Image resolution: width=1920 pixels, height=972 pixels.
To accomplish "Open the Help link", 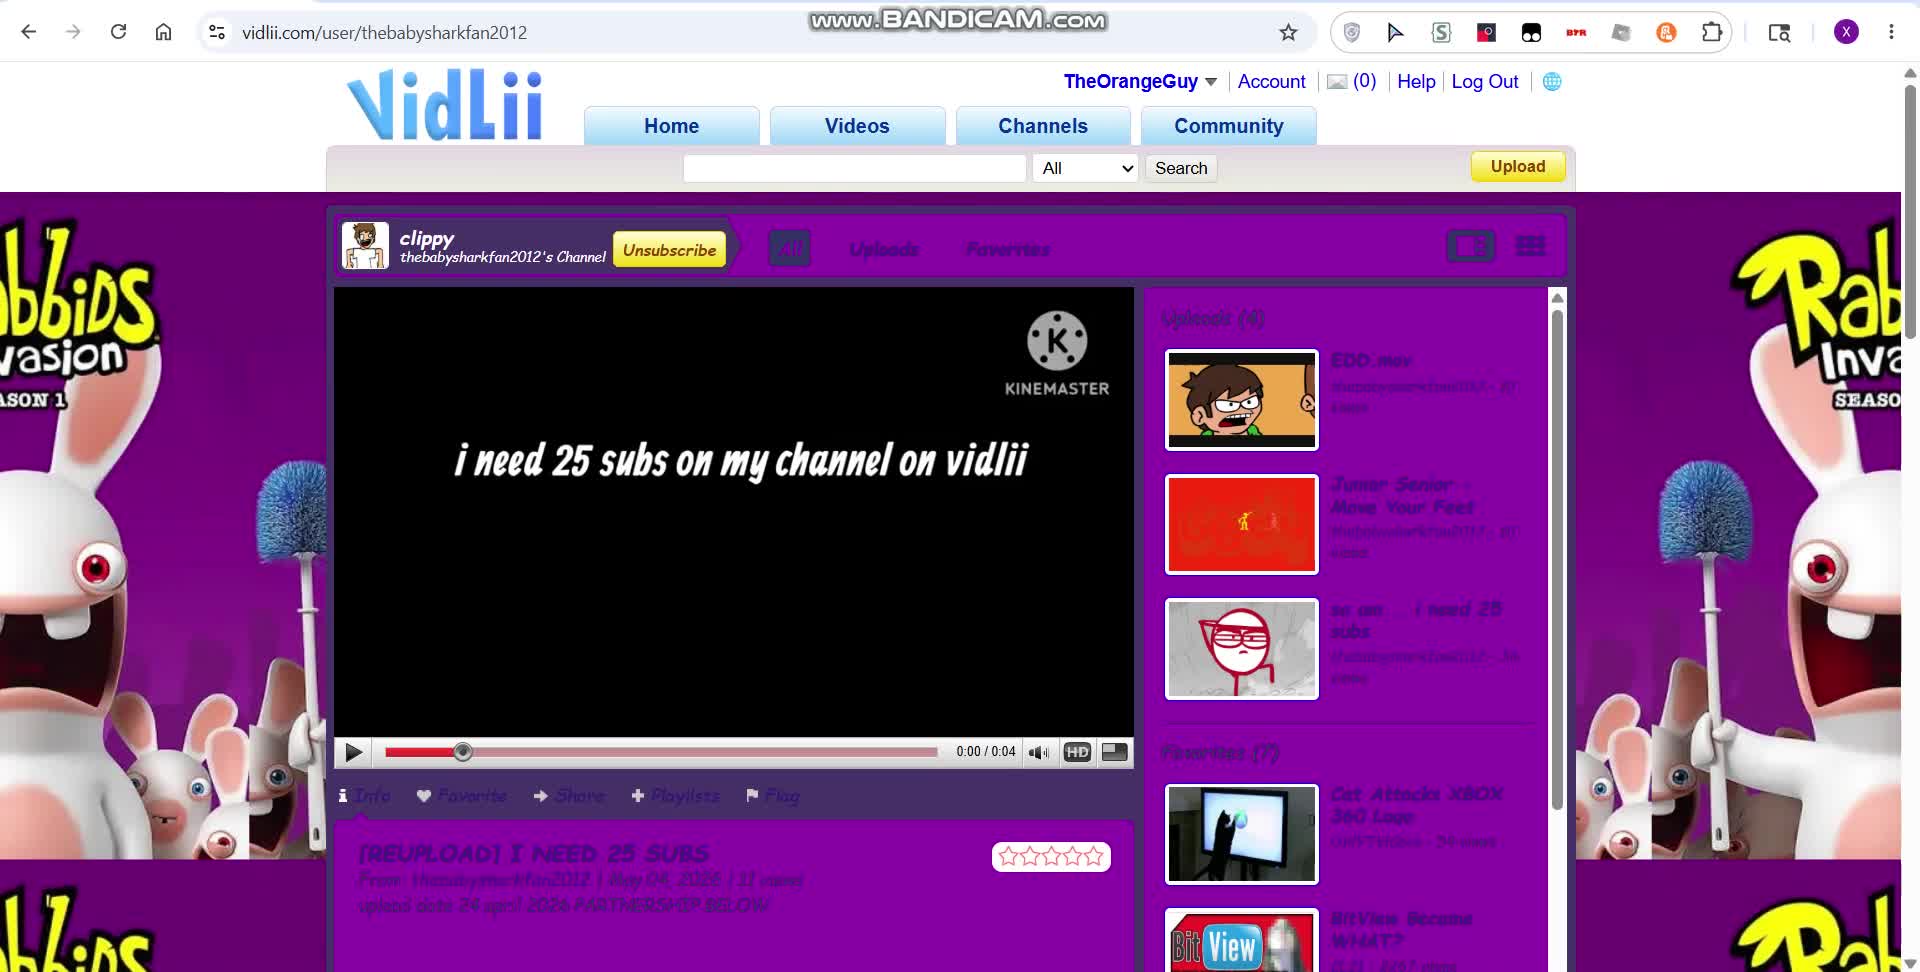I will click(x=1416, y=82).
